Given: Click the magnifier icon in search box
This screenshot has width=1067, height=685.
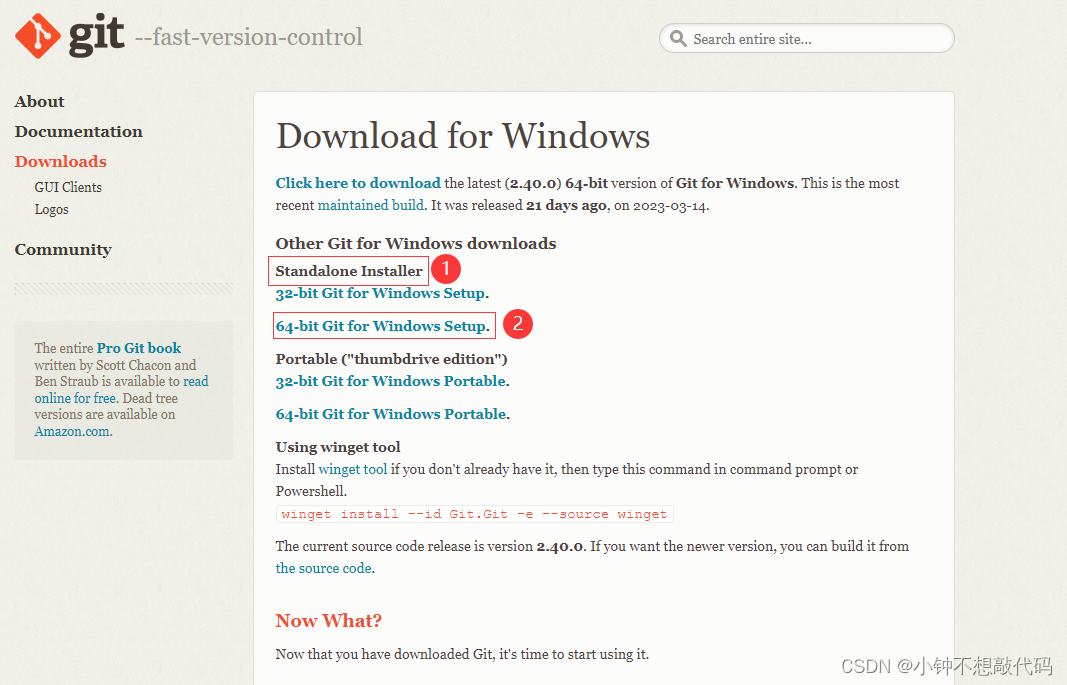Looking at the screenshot, I should [x=678, y=38].
